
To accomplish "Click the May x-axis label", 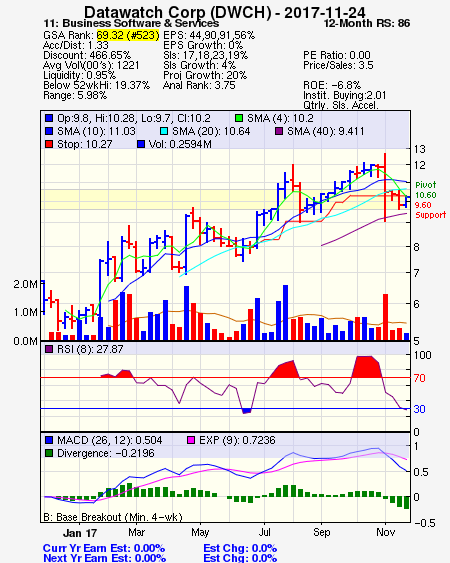I will coord(200,532).
